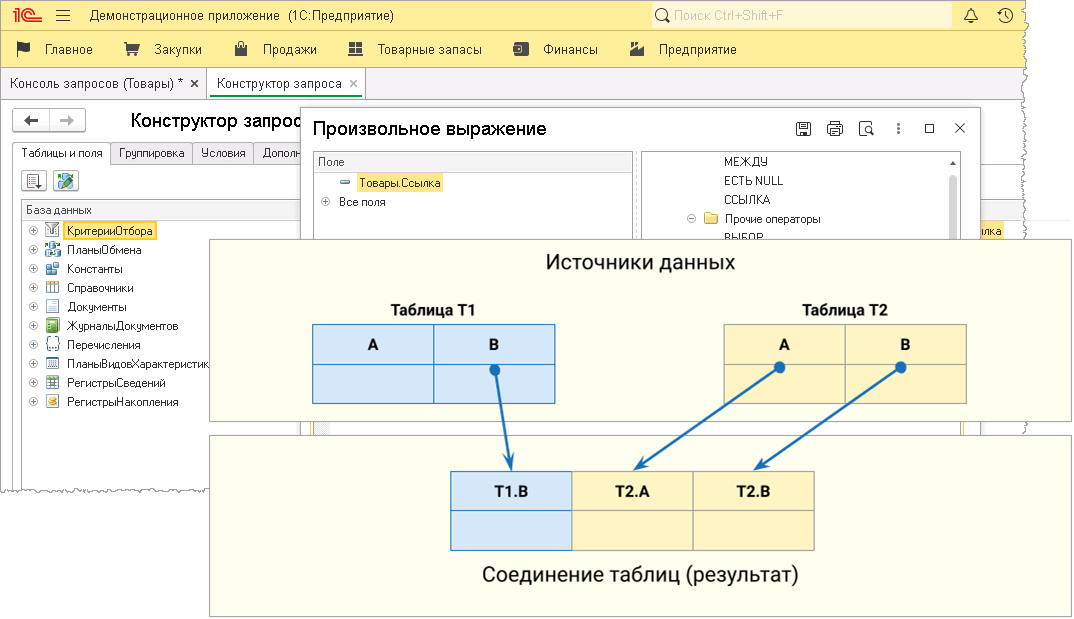
Task: Open the Товарные запасы section
Action: tap(415, 49)
